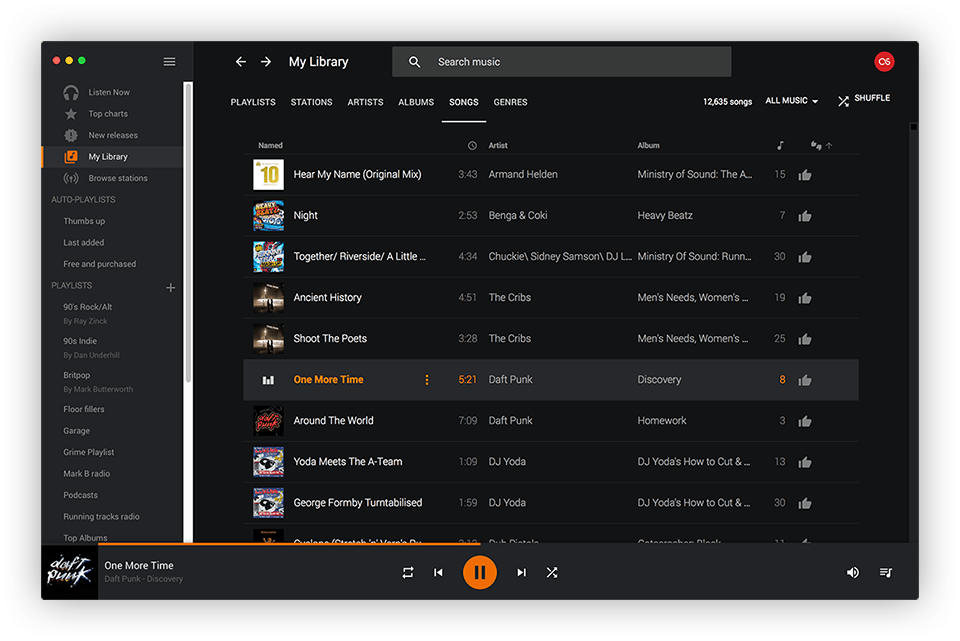Click the volume icon
Viewport: 960px width, 641px height.
[x=852, y=572]
